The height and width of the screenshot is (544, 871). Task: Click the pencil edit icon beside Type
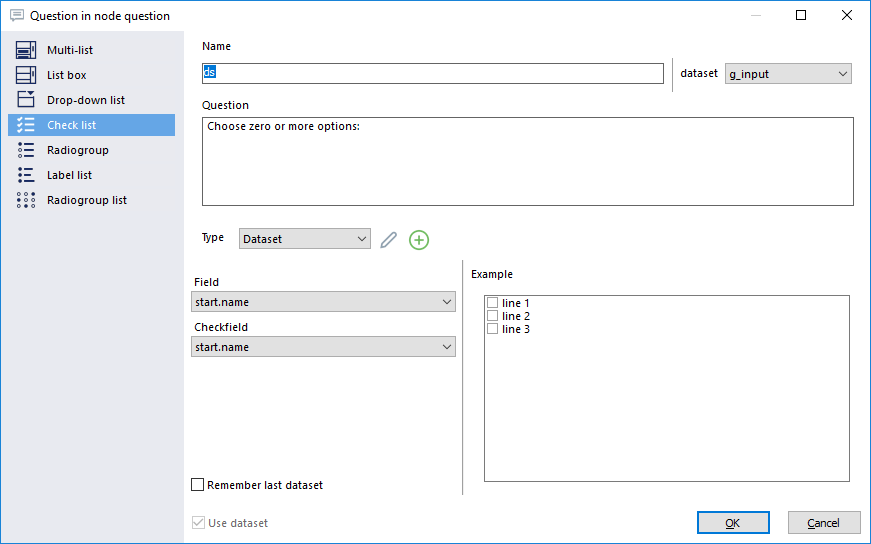388,240
